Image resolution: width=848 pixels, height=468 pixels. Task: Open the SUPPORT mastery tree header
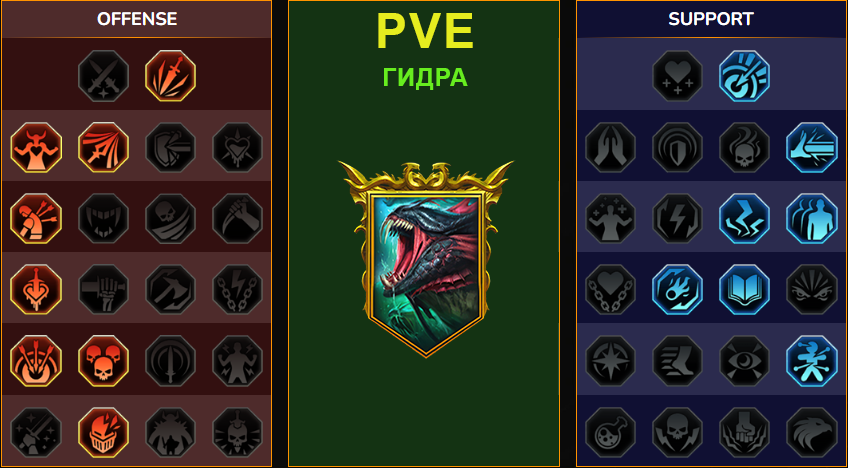pyautogui.click(x=711, y=19)
